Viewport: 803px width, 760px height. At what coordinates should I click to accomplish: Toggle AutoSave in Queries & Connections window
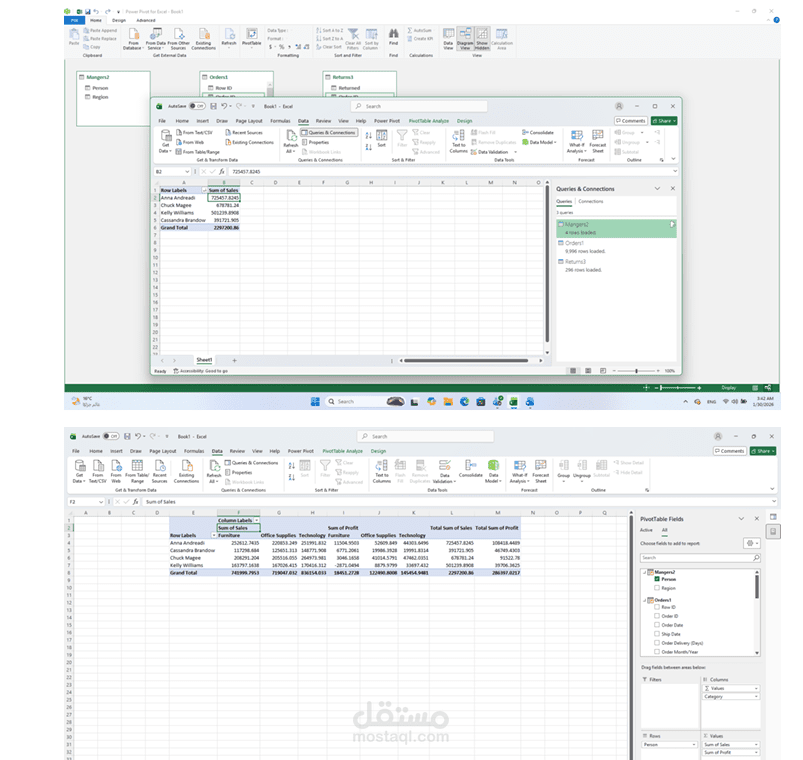click(x=197, y=106)
